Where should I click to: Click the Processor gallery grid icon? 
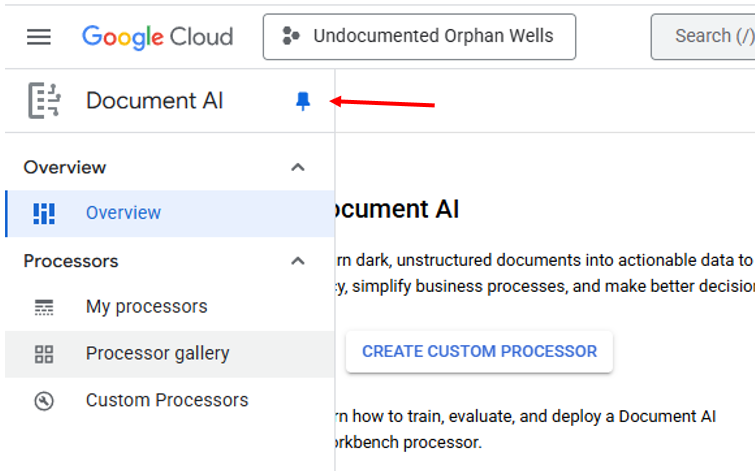tap(44, 354)
